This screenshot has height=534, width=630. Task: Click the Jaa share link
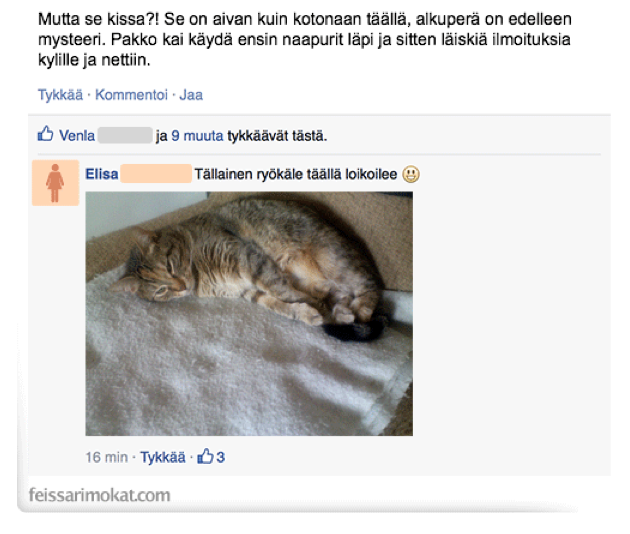pos(191,95)
